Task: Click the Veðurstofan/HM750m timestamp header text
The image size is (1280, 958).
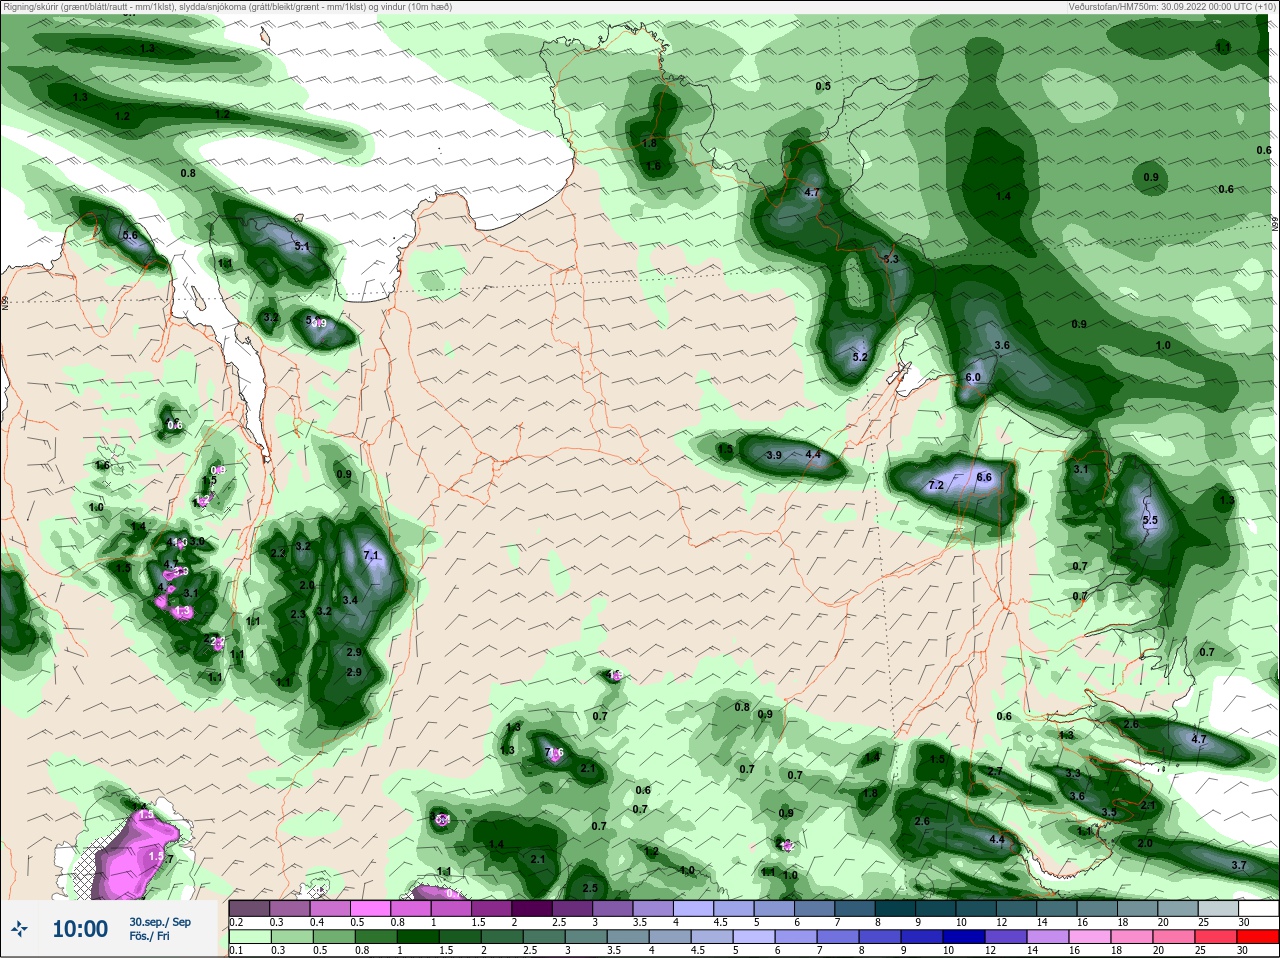Action: [1172, 6]
